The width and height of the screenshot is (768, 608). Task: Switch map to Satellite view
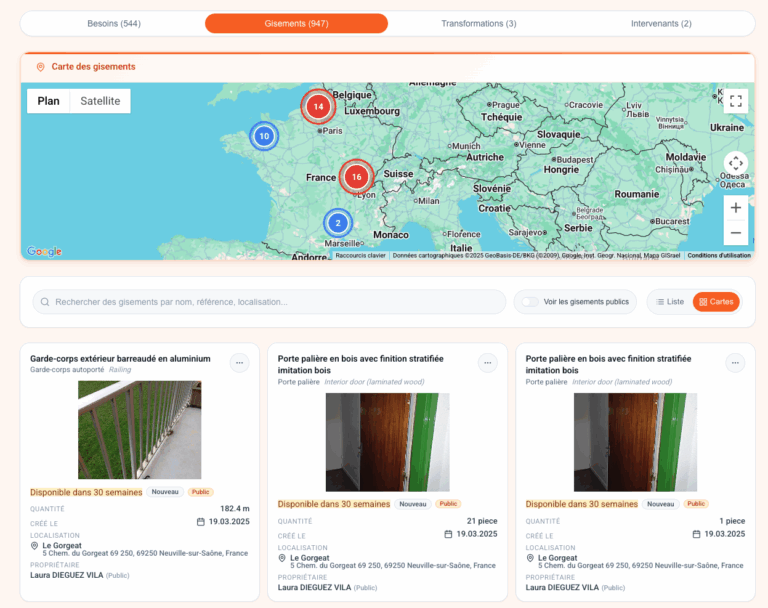pos(100,101)
